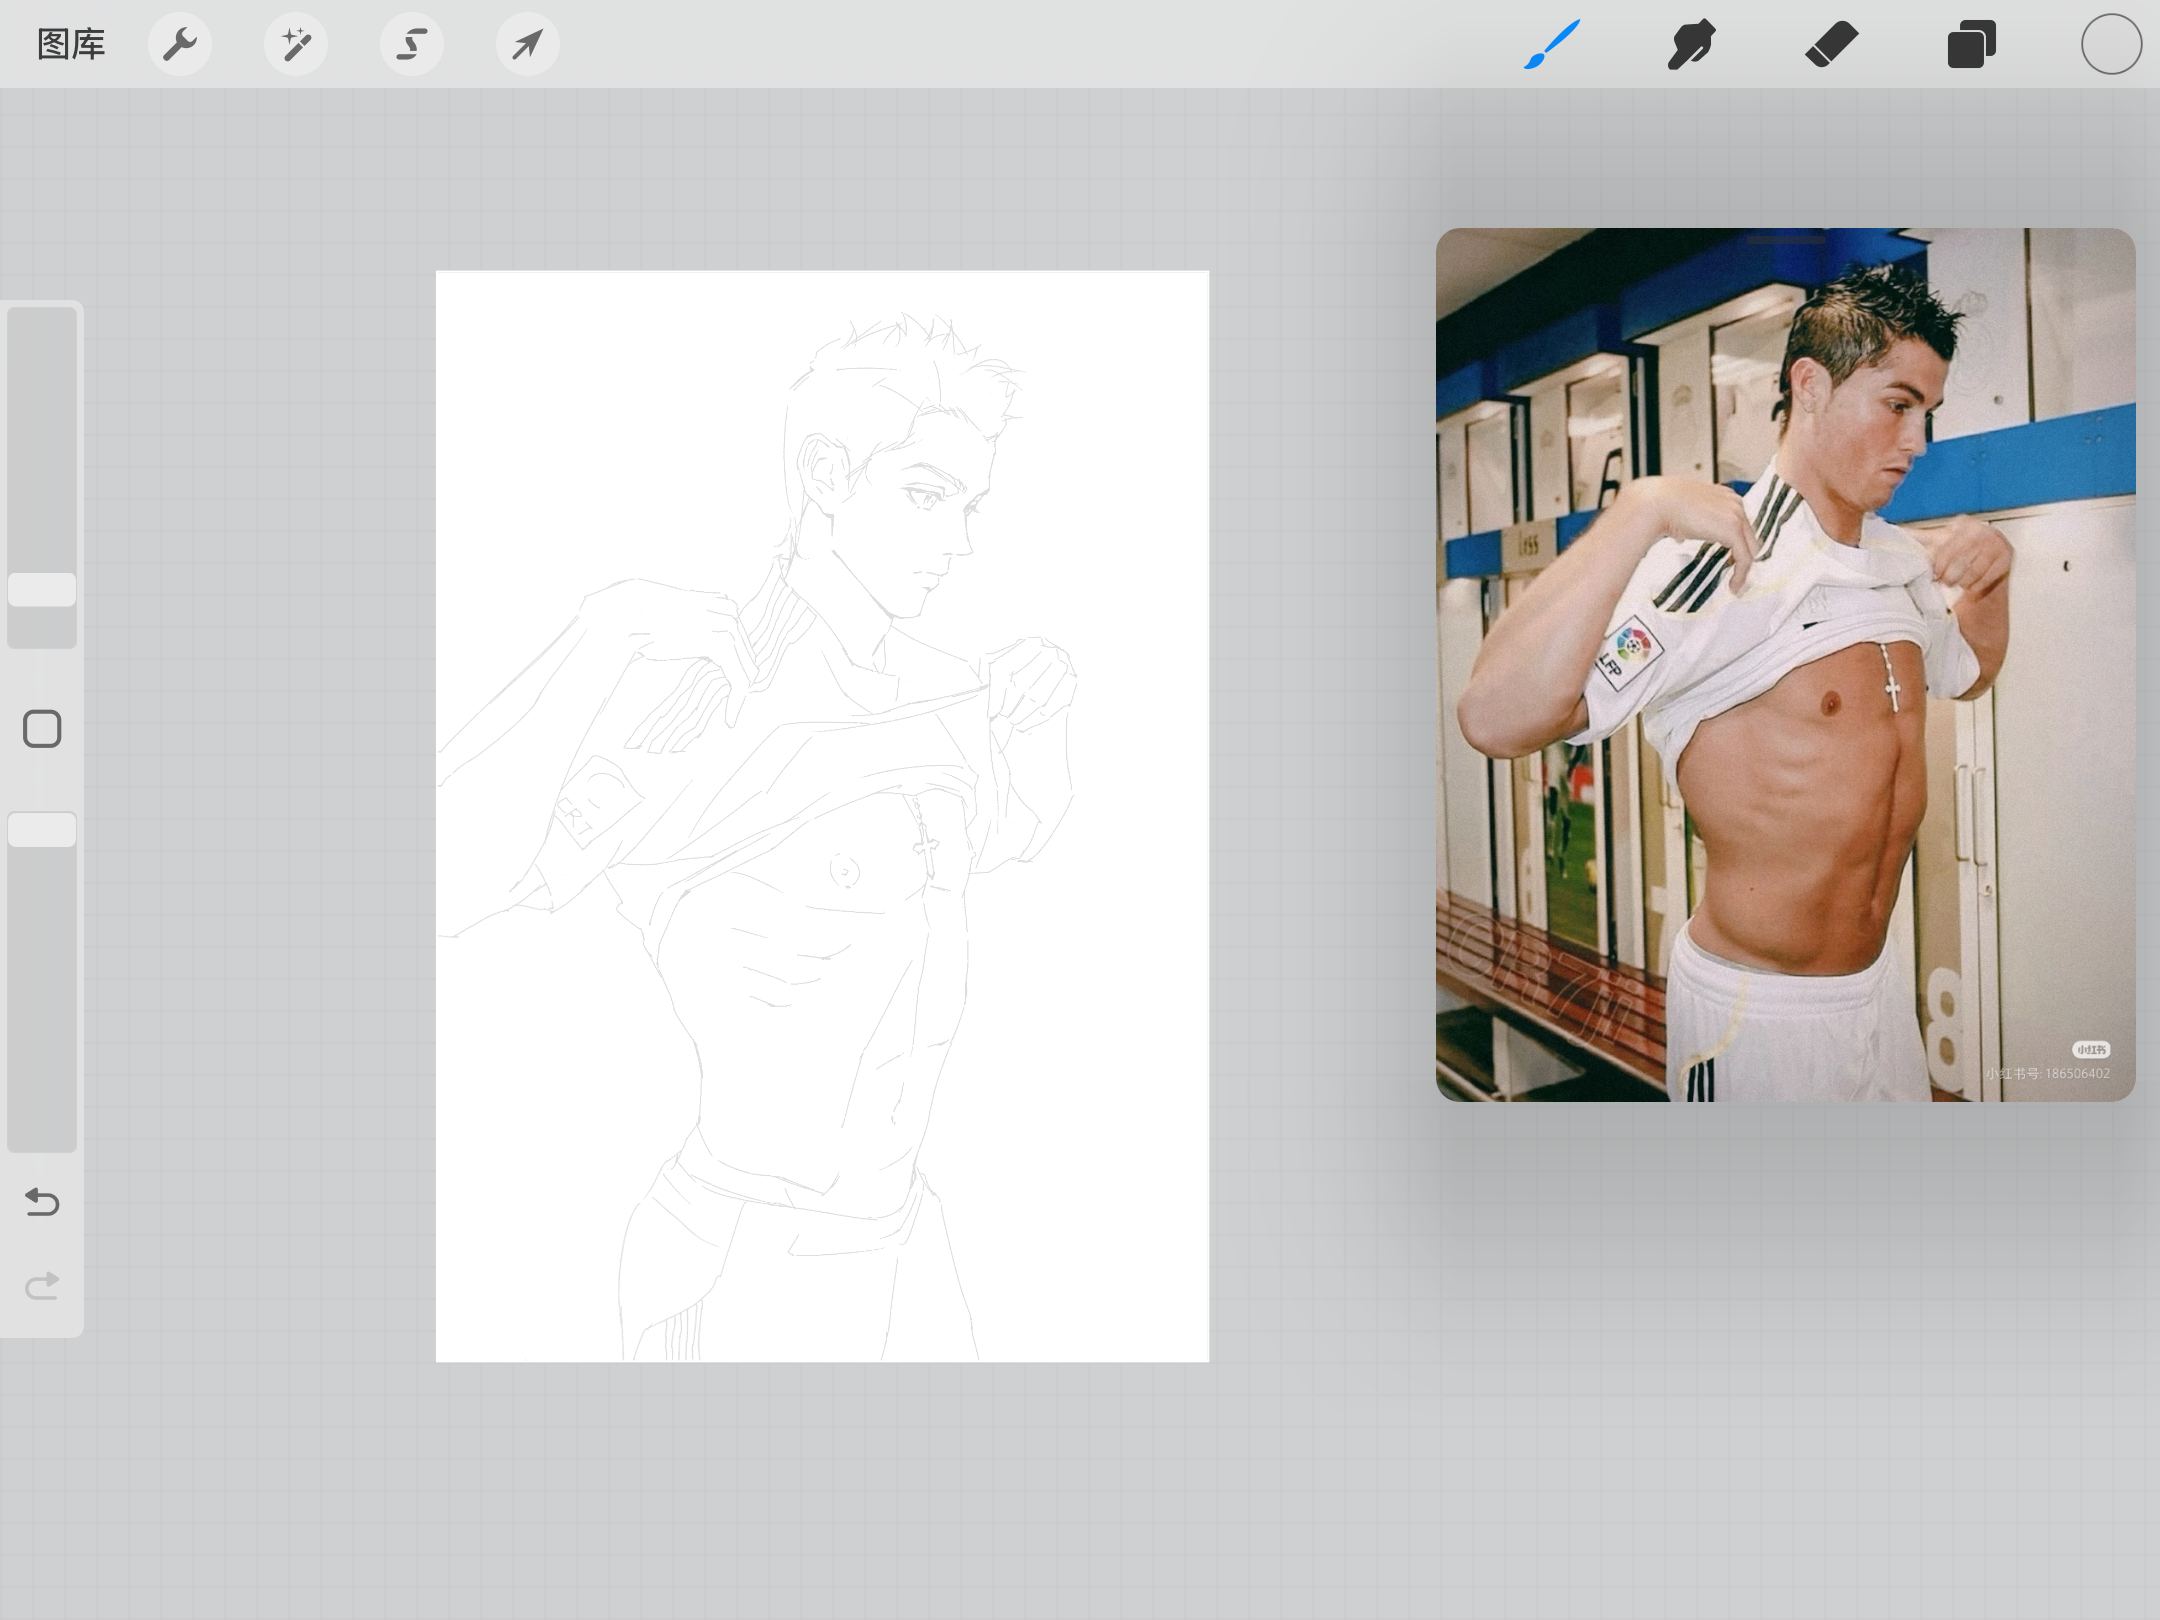Click the reference photo window
2160x1620 pixels.
tap(1785, 665)
